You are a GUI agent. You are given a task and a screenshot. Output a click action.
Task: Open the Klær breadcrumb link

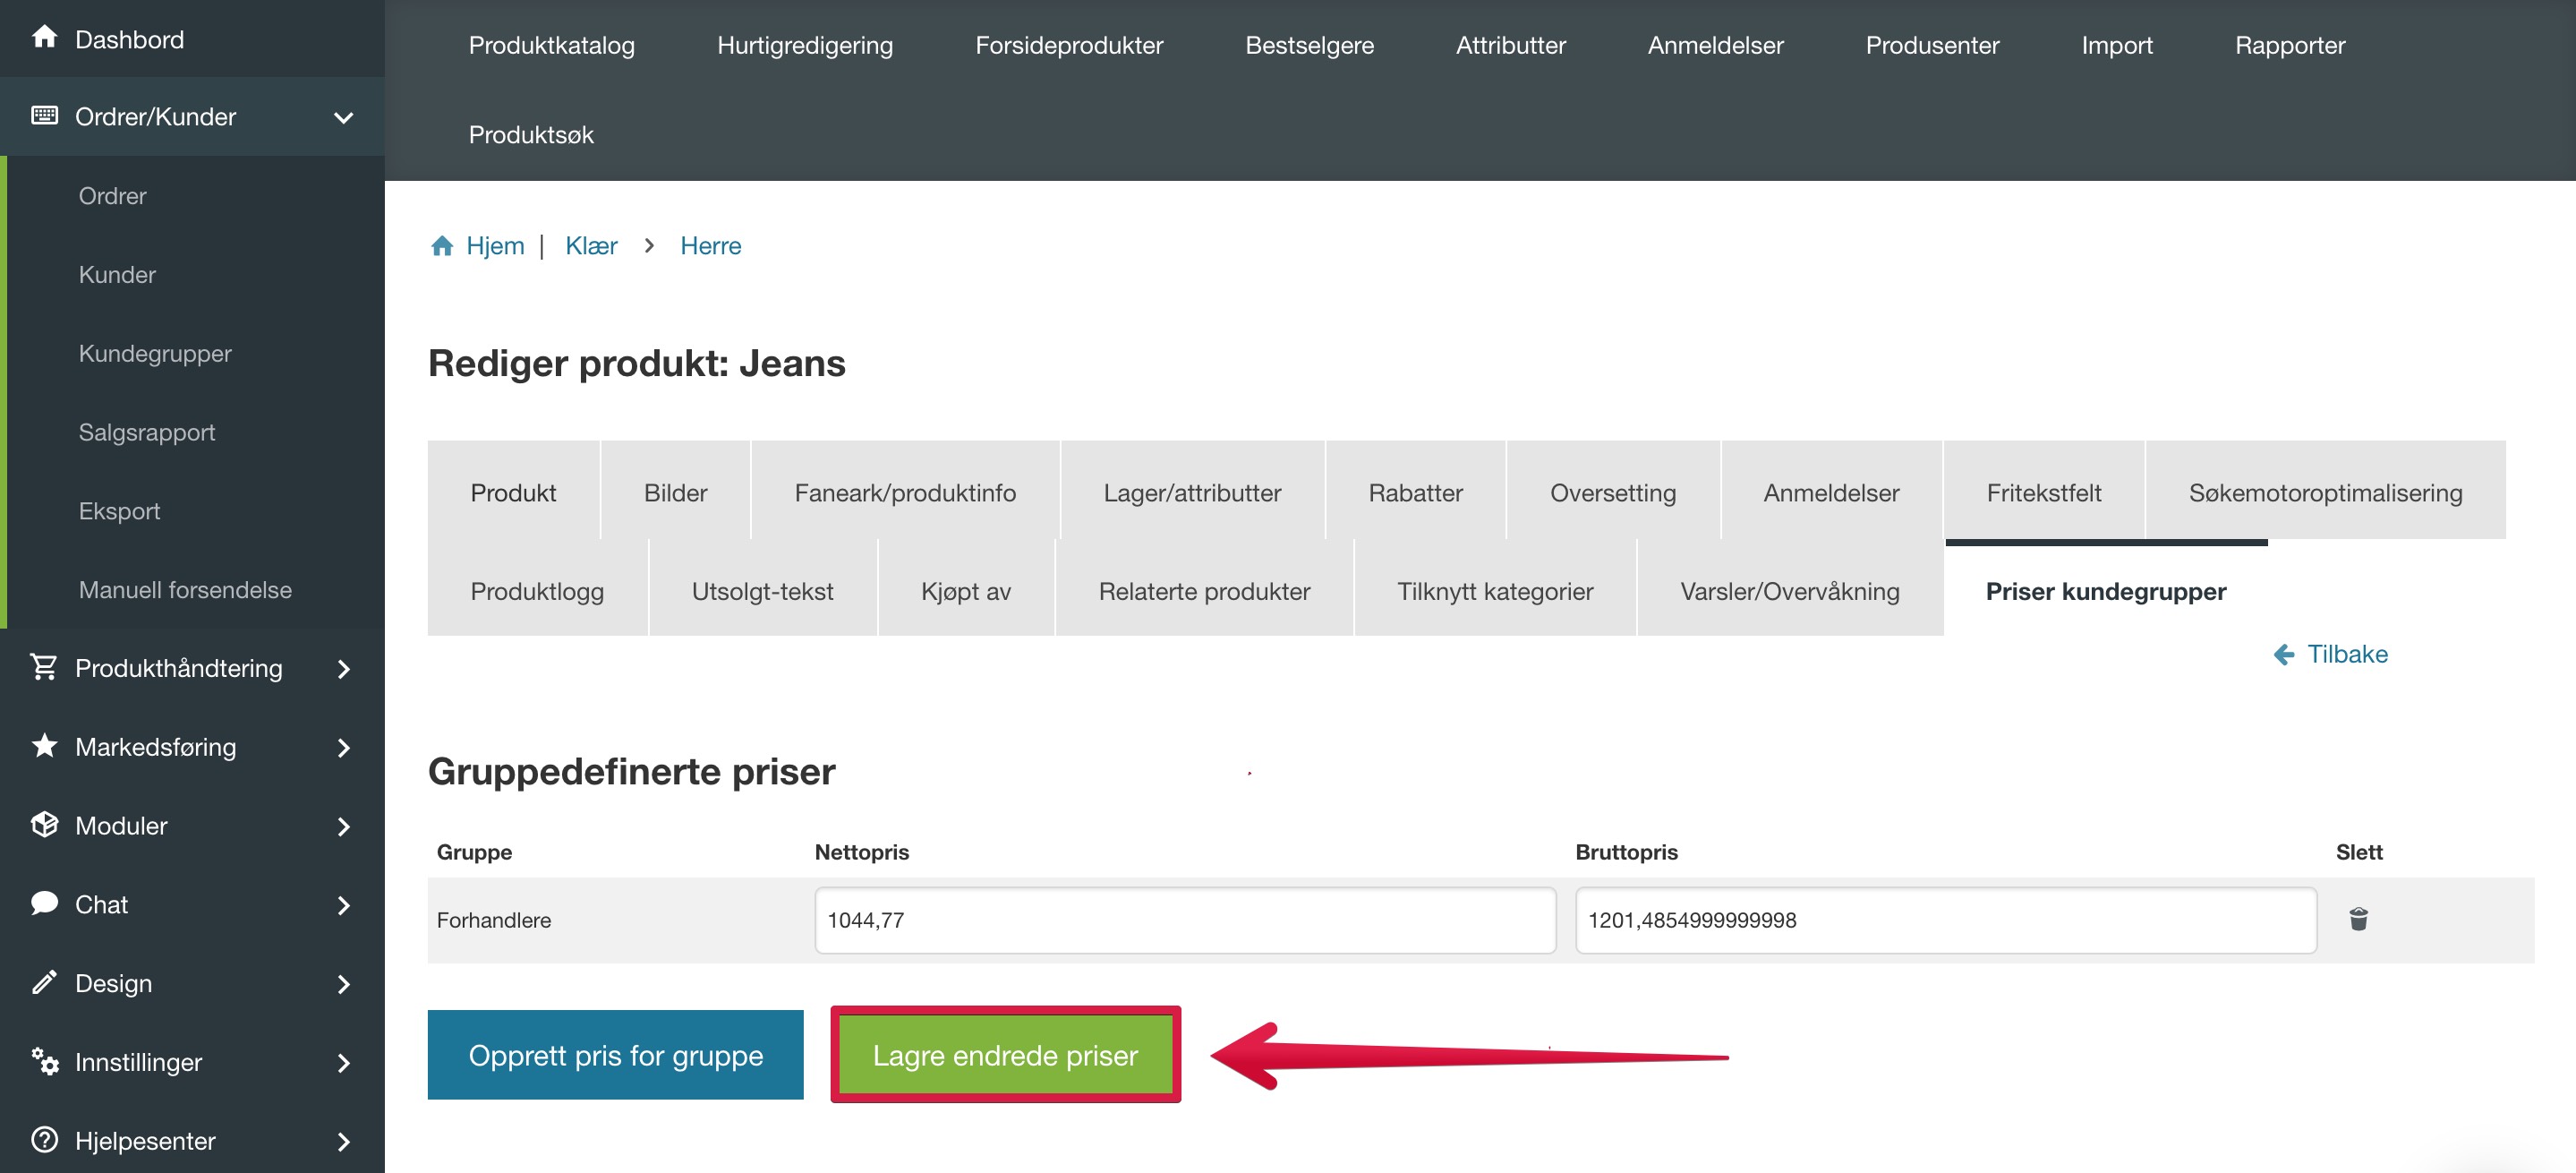coord(591,245)
